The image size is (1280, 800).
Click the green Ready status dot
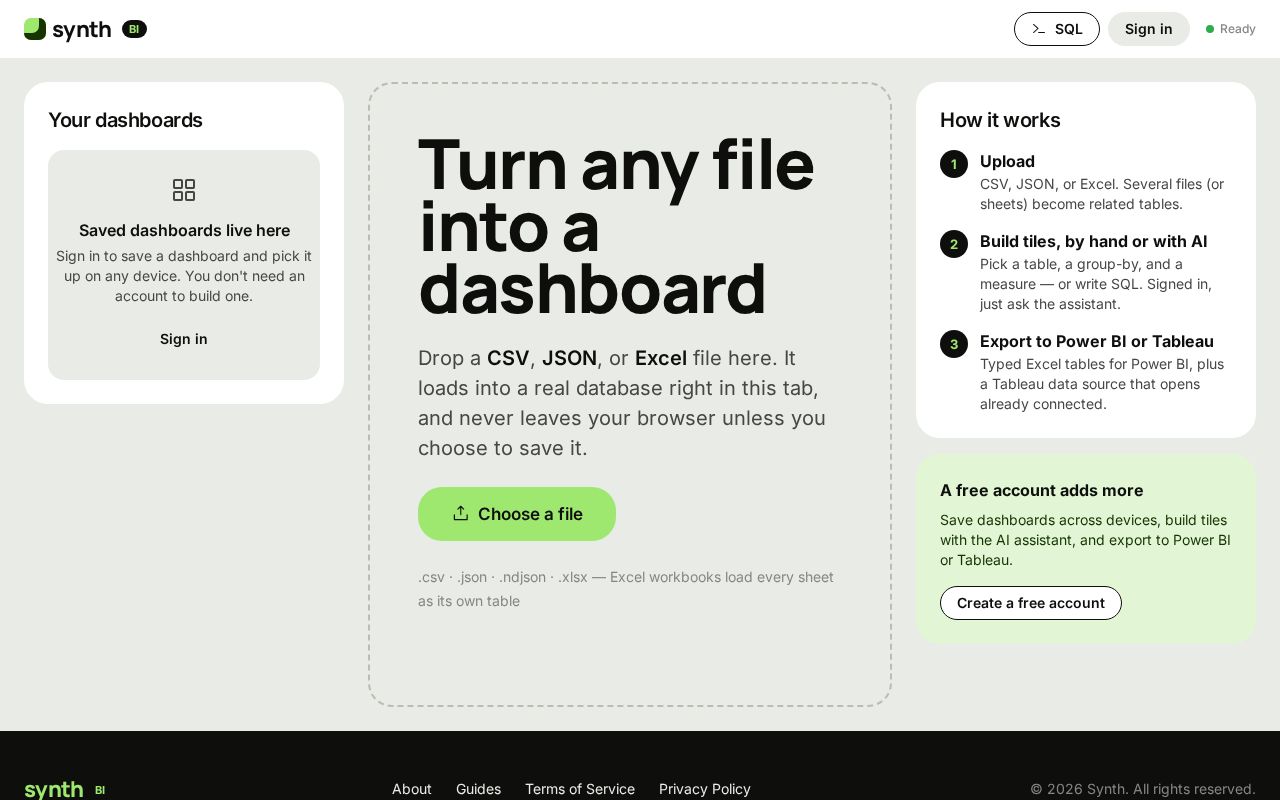pyautogui.click(x=1210, y=29)
